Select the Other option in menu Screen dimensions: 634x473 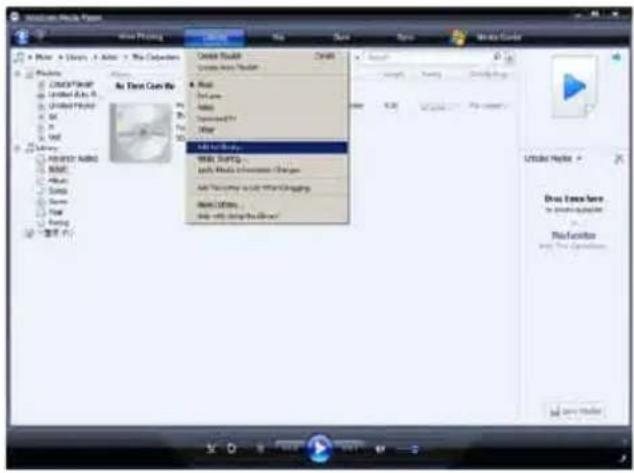[267, 130]
